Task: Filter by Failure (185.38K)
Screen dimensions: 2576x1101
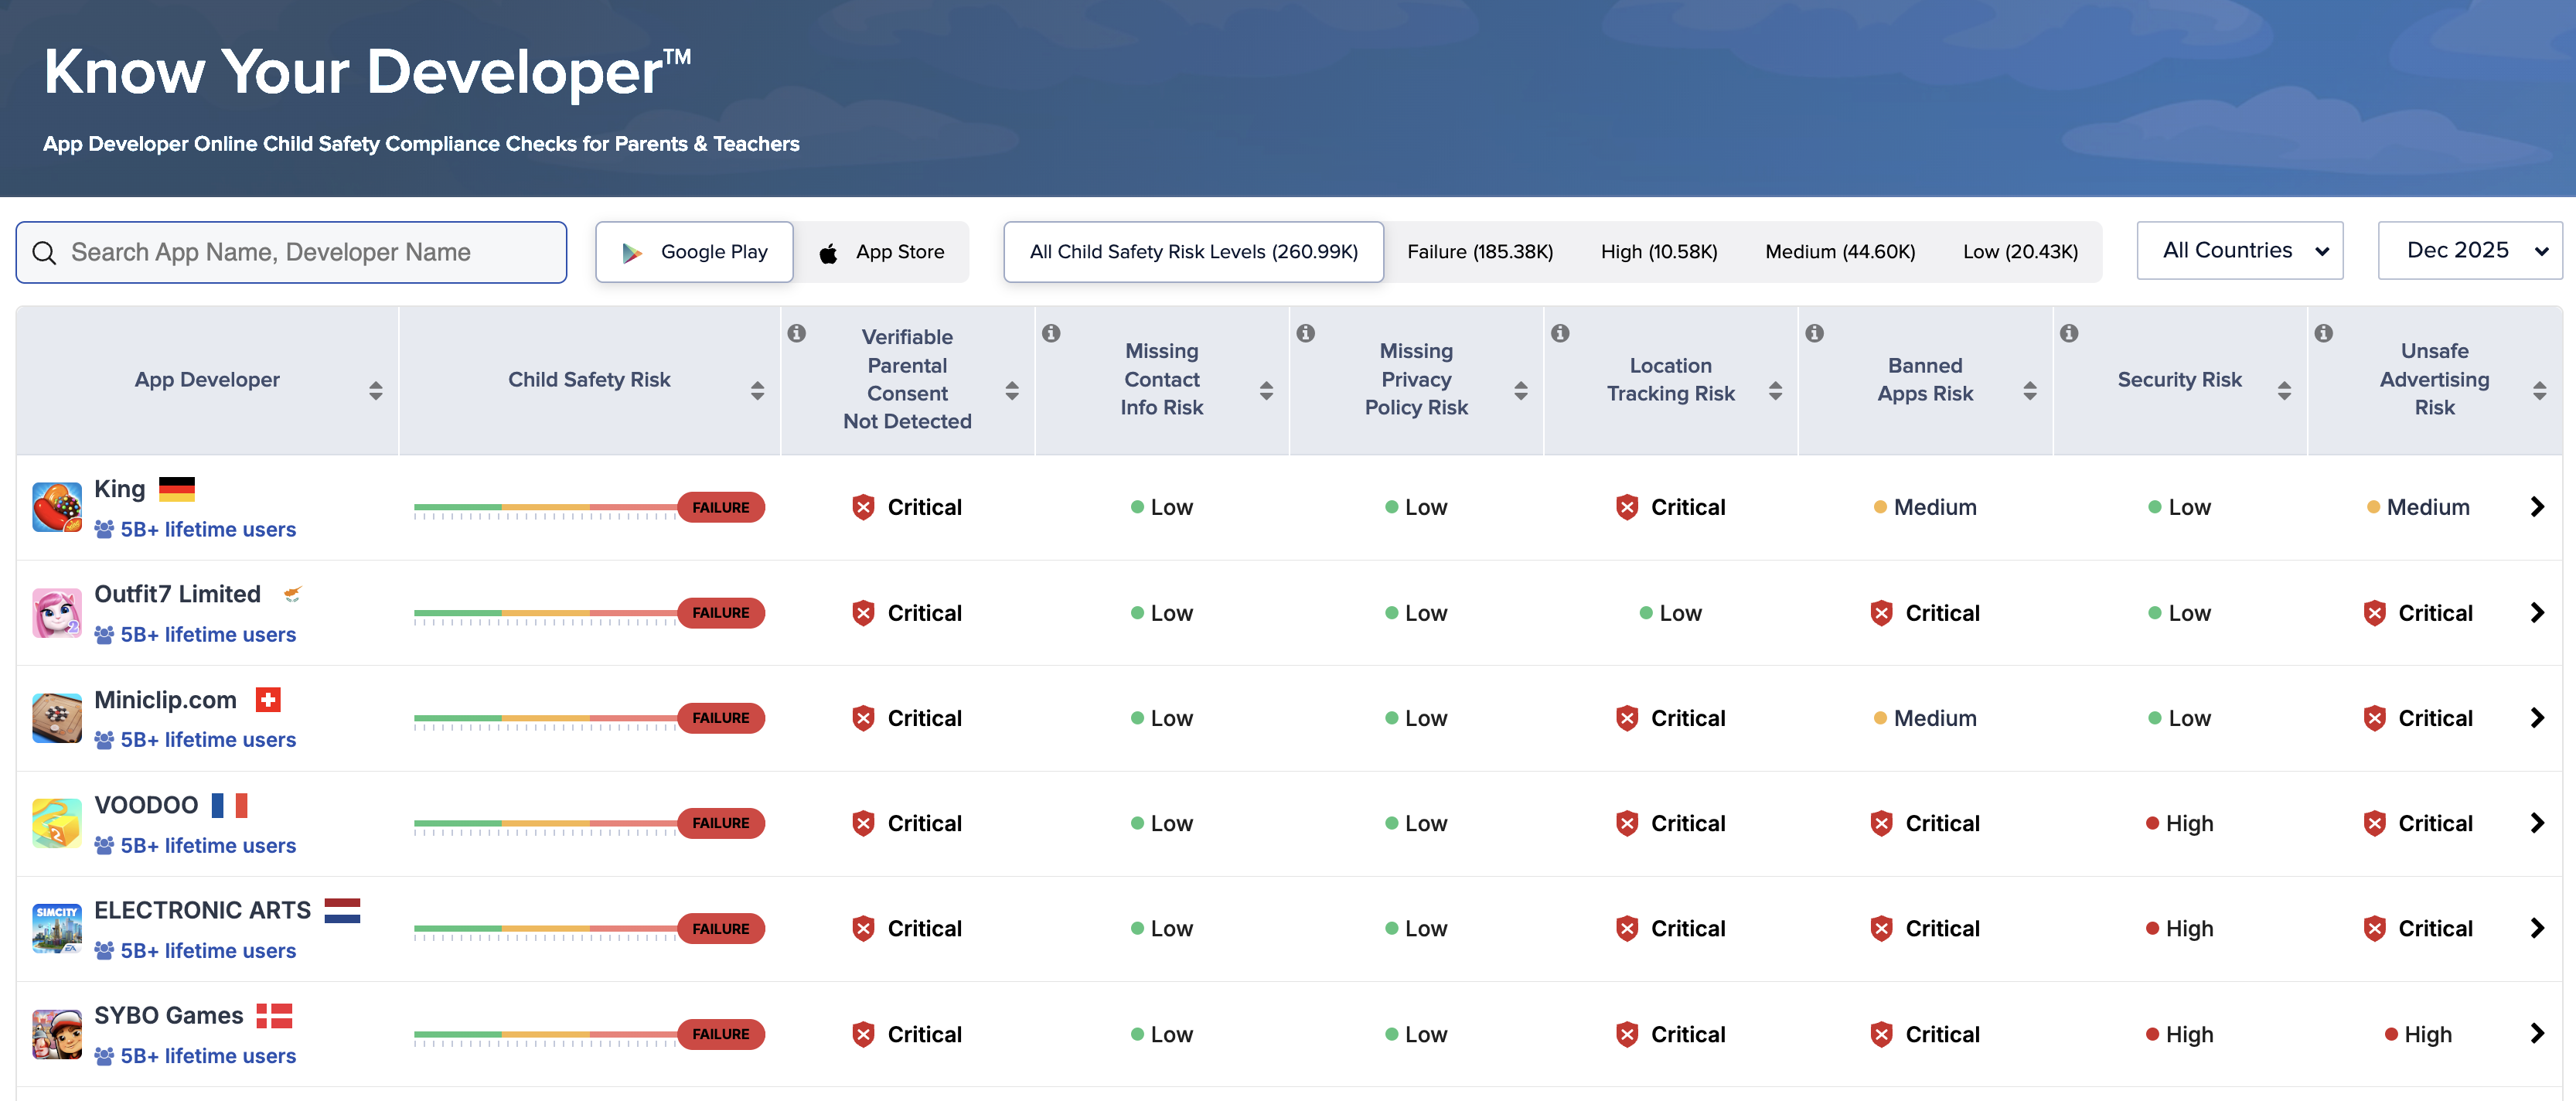Action: [1480, 252]
